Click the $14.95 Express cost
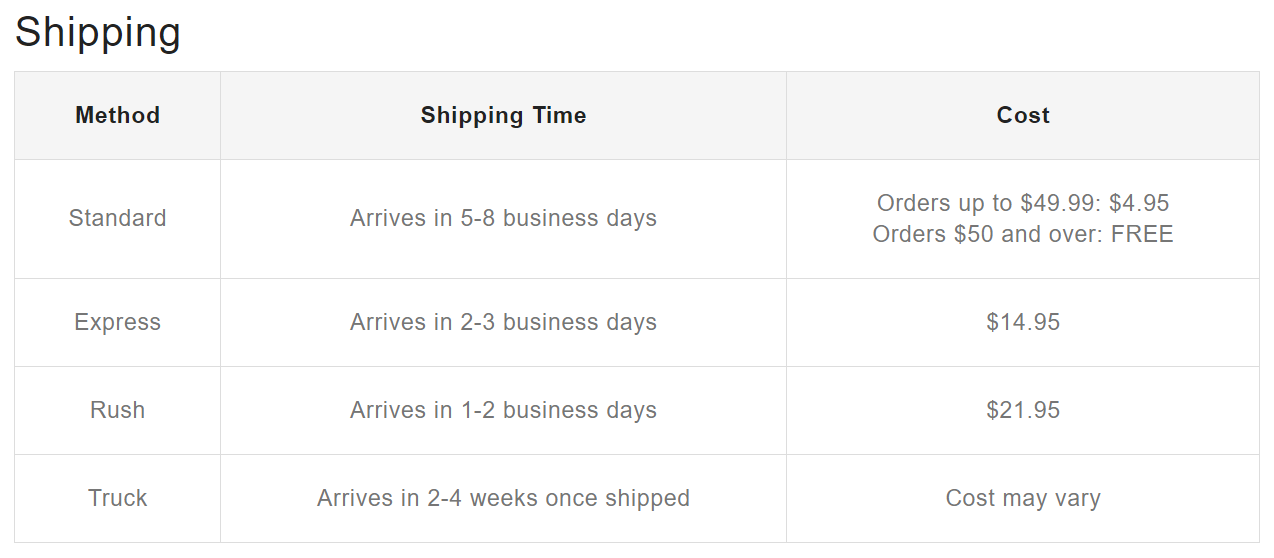This screenshot has height=558, width=1274. (x=1022, y=322)
